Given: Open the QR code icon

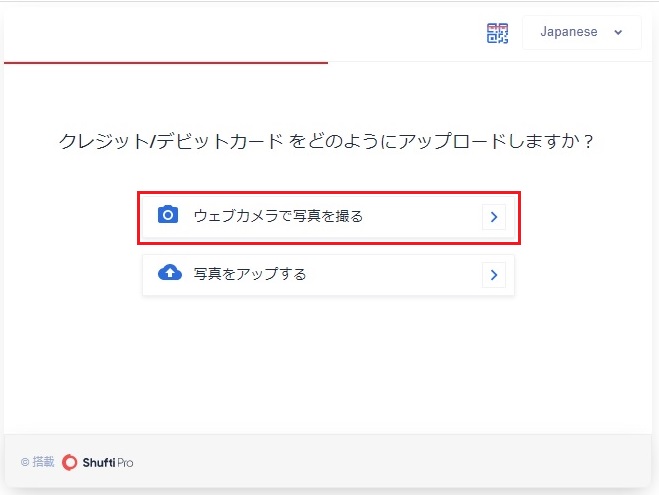Looking at the screenshot, I should pos(497,33).
